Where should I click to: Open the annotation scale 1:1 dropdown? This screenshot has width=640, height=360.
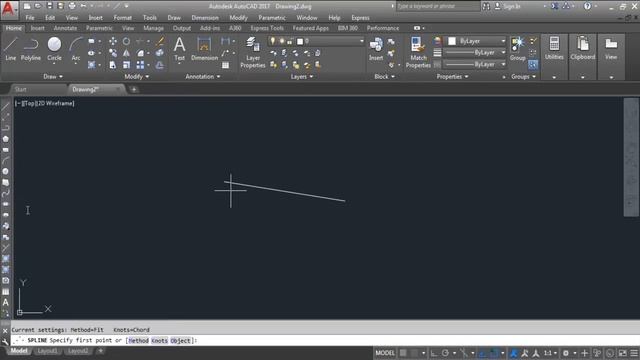(x=550, y=353)
